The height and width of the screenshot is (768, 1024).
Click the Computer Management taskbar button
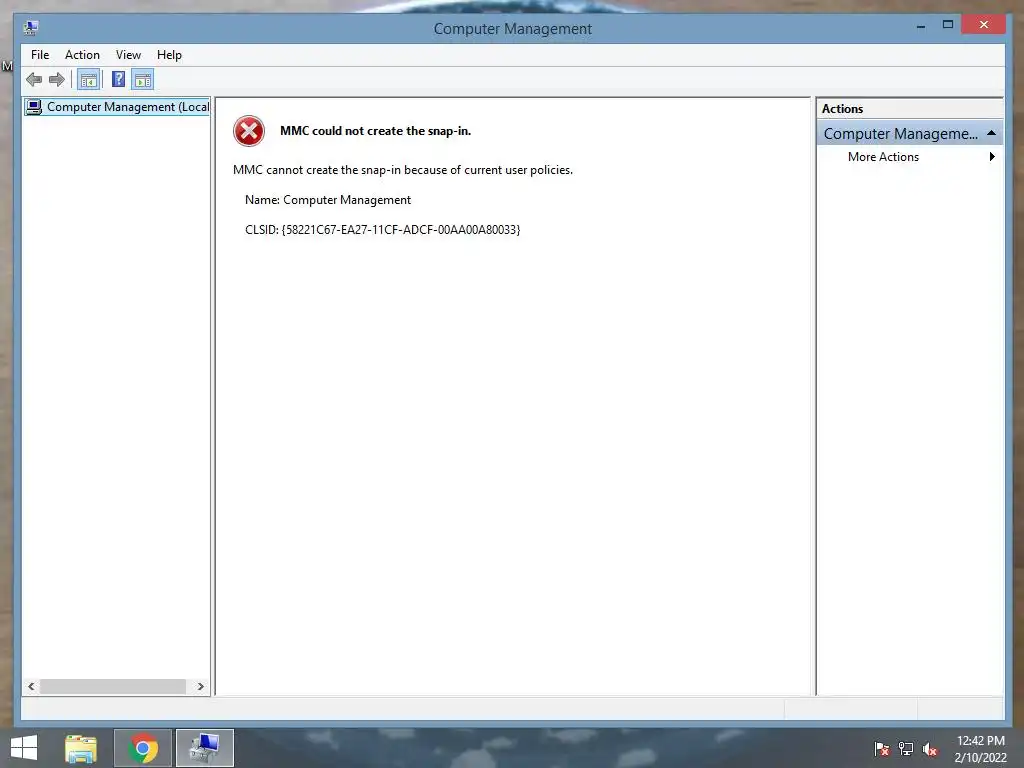204,748
